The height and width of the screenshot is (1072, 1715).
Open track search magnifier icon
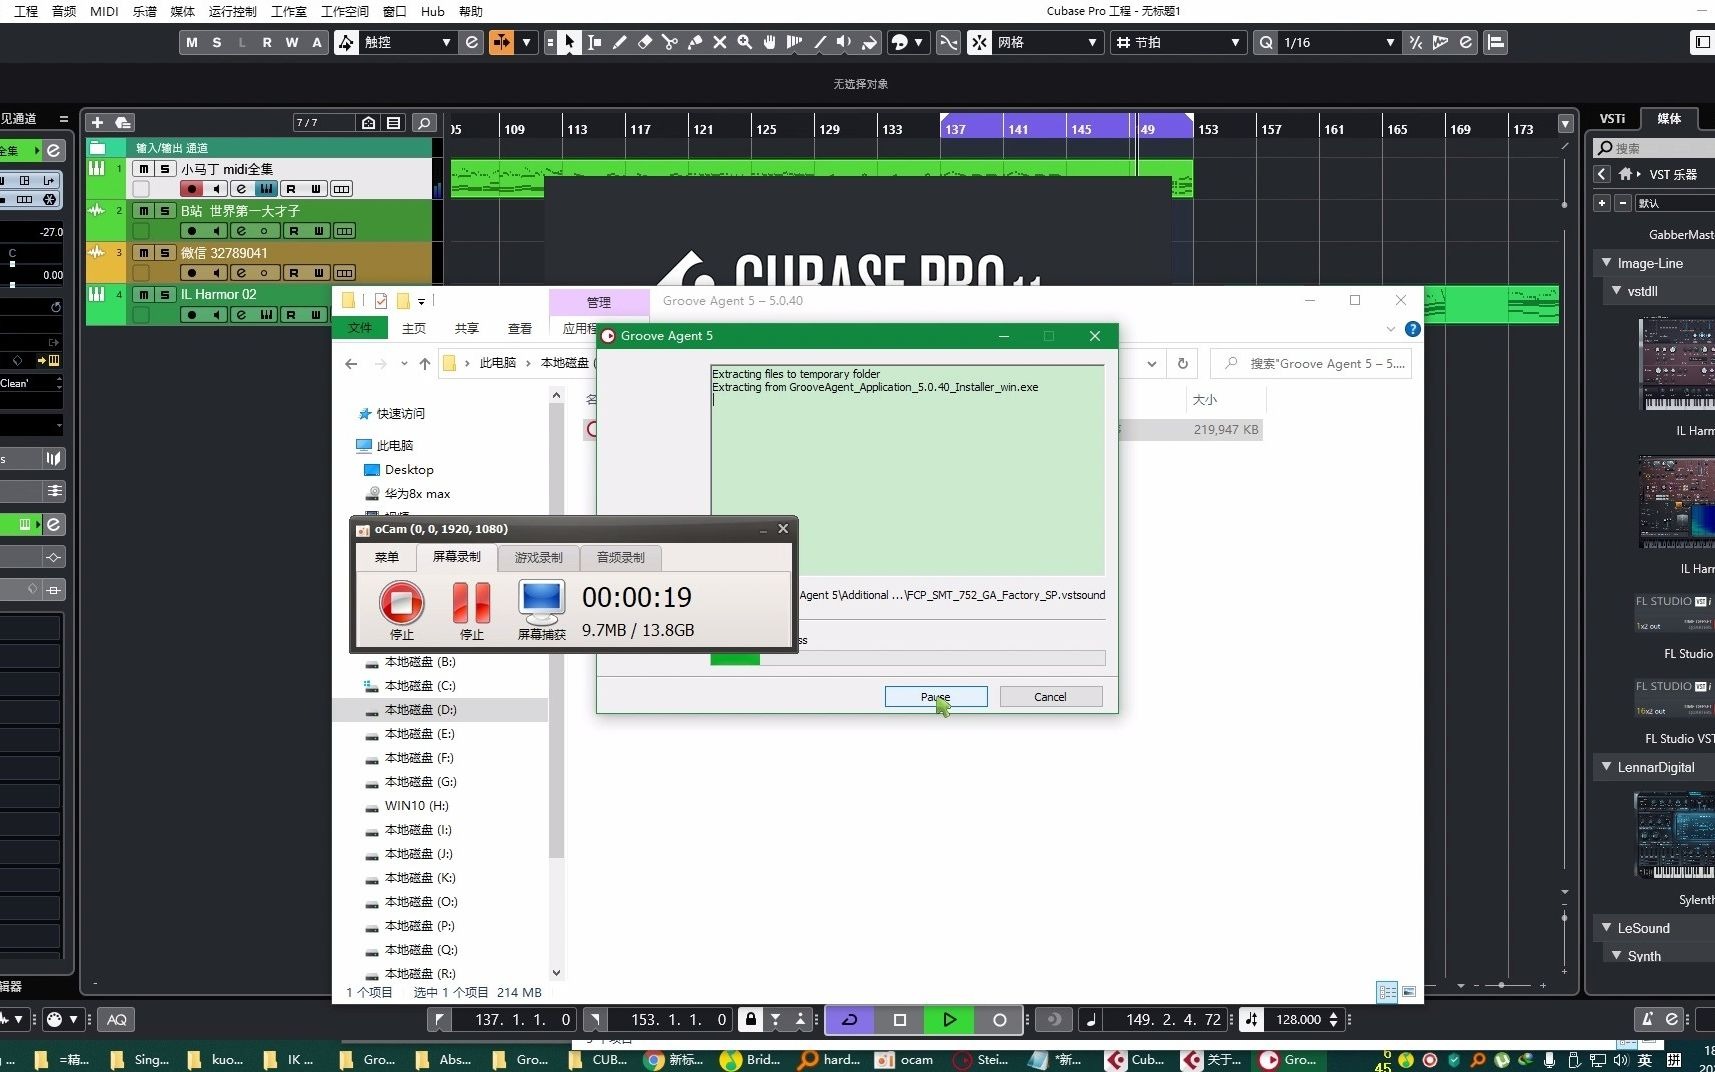[424, 122]
